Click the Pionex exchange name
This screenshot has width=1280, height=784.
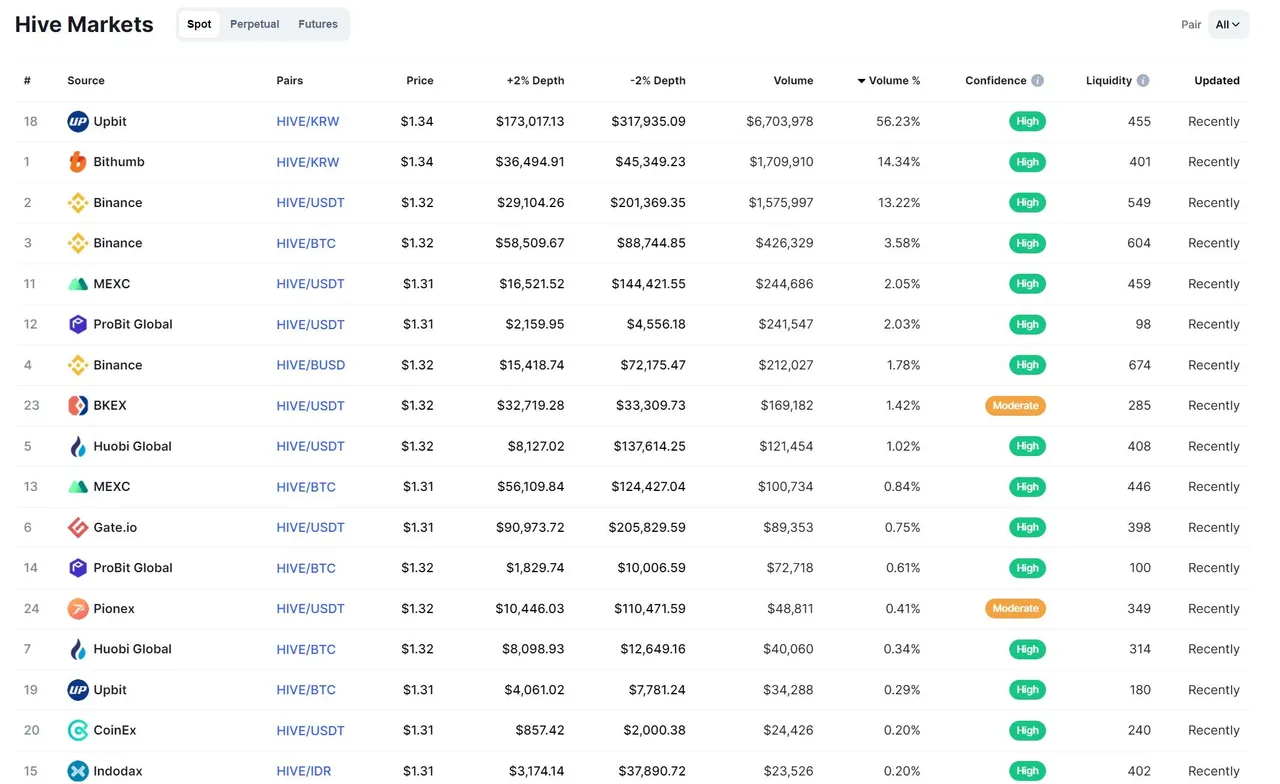pos(114,608)
